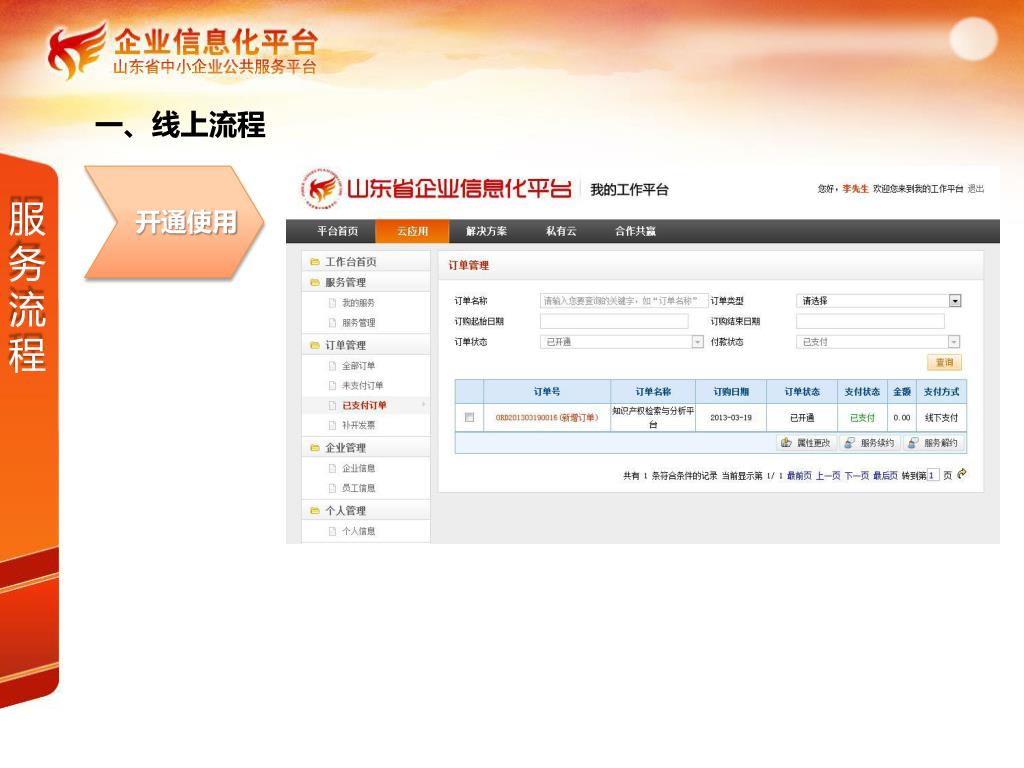This screenshot has height=768, width=1024.
Task: Click the Shandong platform phoenix logo
Action: point(321,189)
